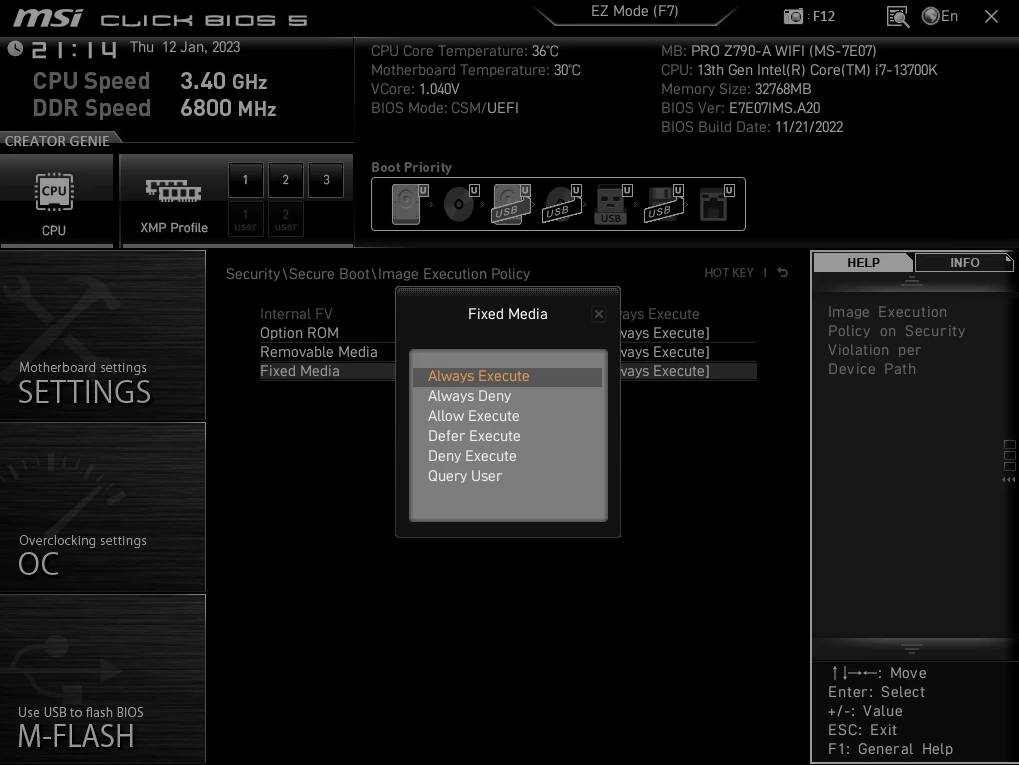Click the F1: General Help hint

[x=890, y=749]
